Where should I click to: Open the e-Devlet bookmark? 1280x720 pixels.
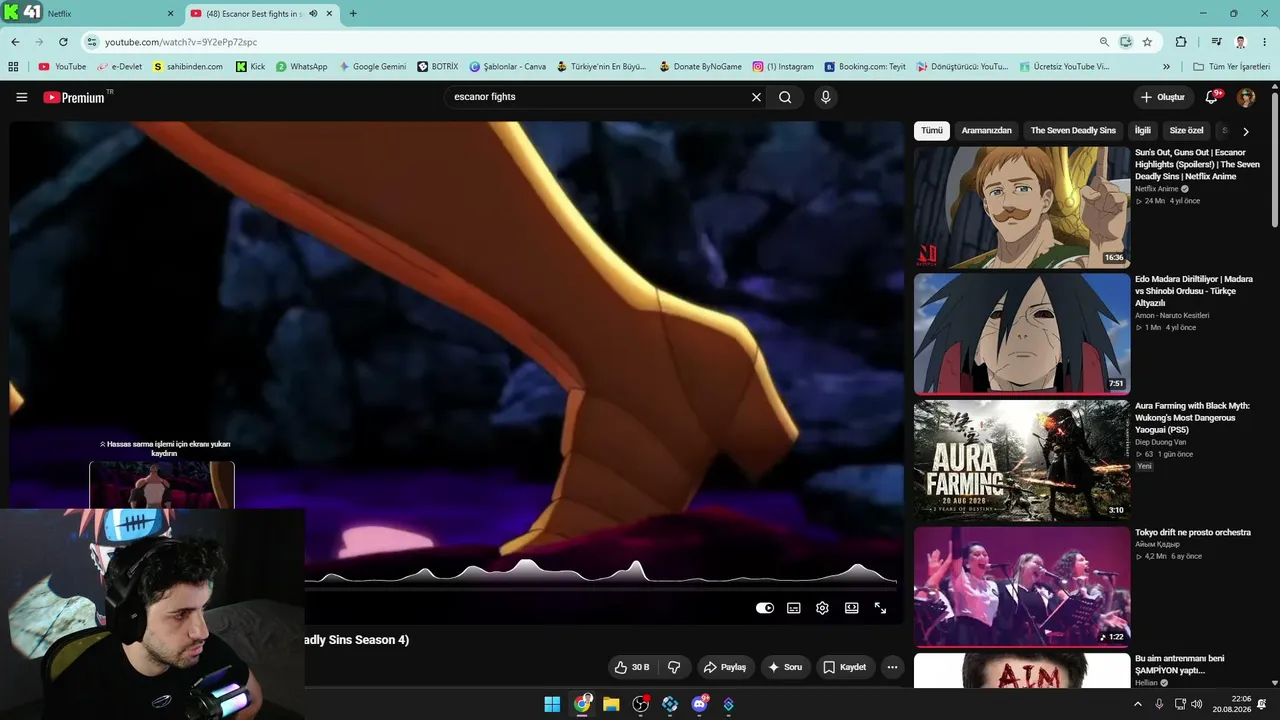pyautogui.click(x=119, y=67)
